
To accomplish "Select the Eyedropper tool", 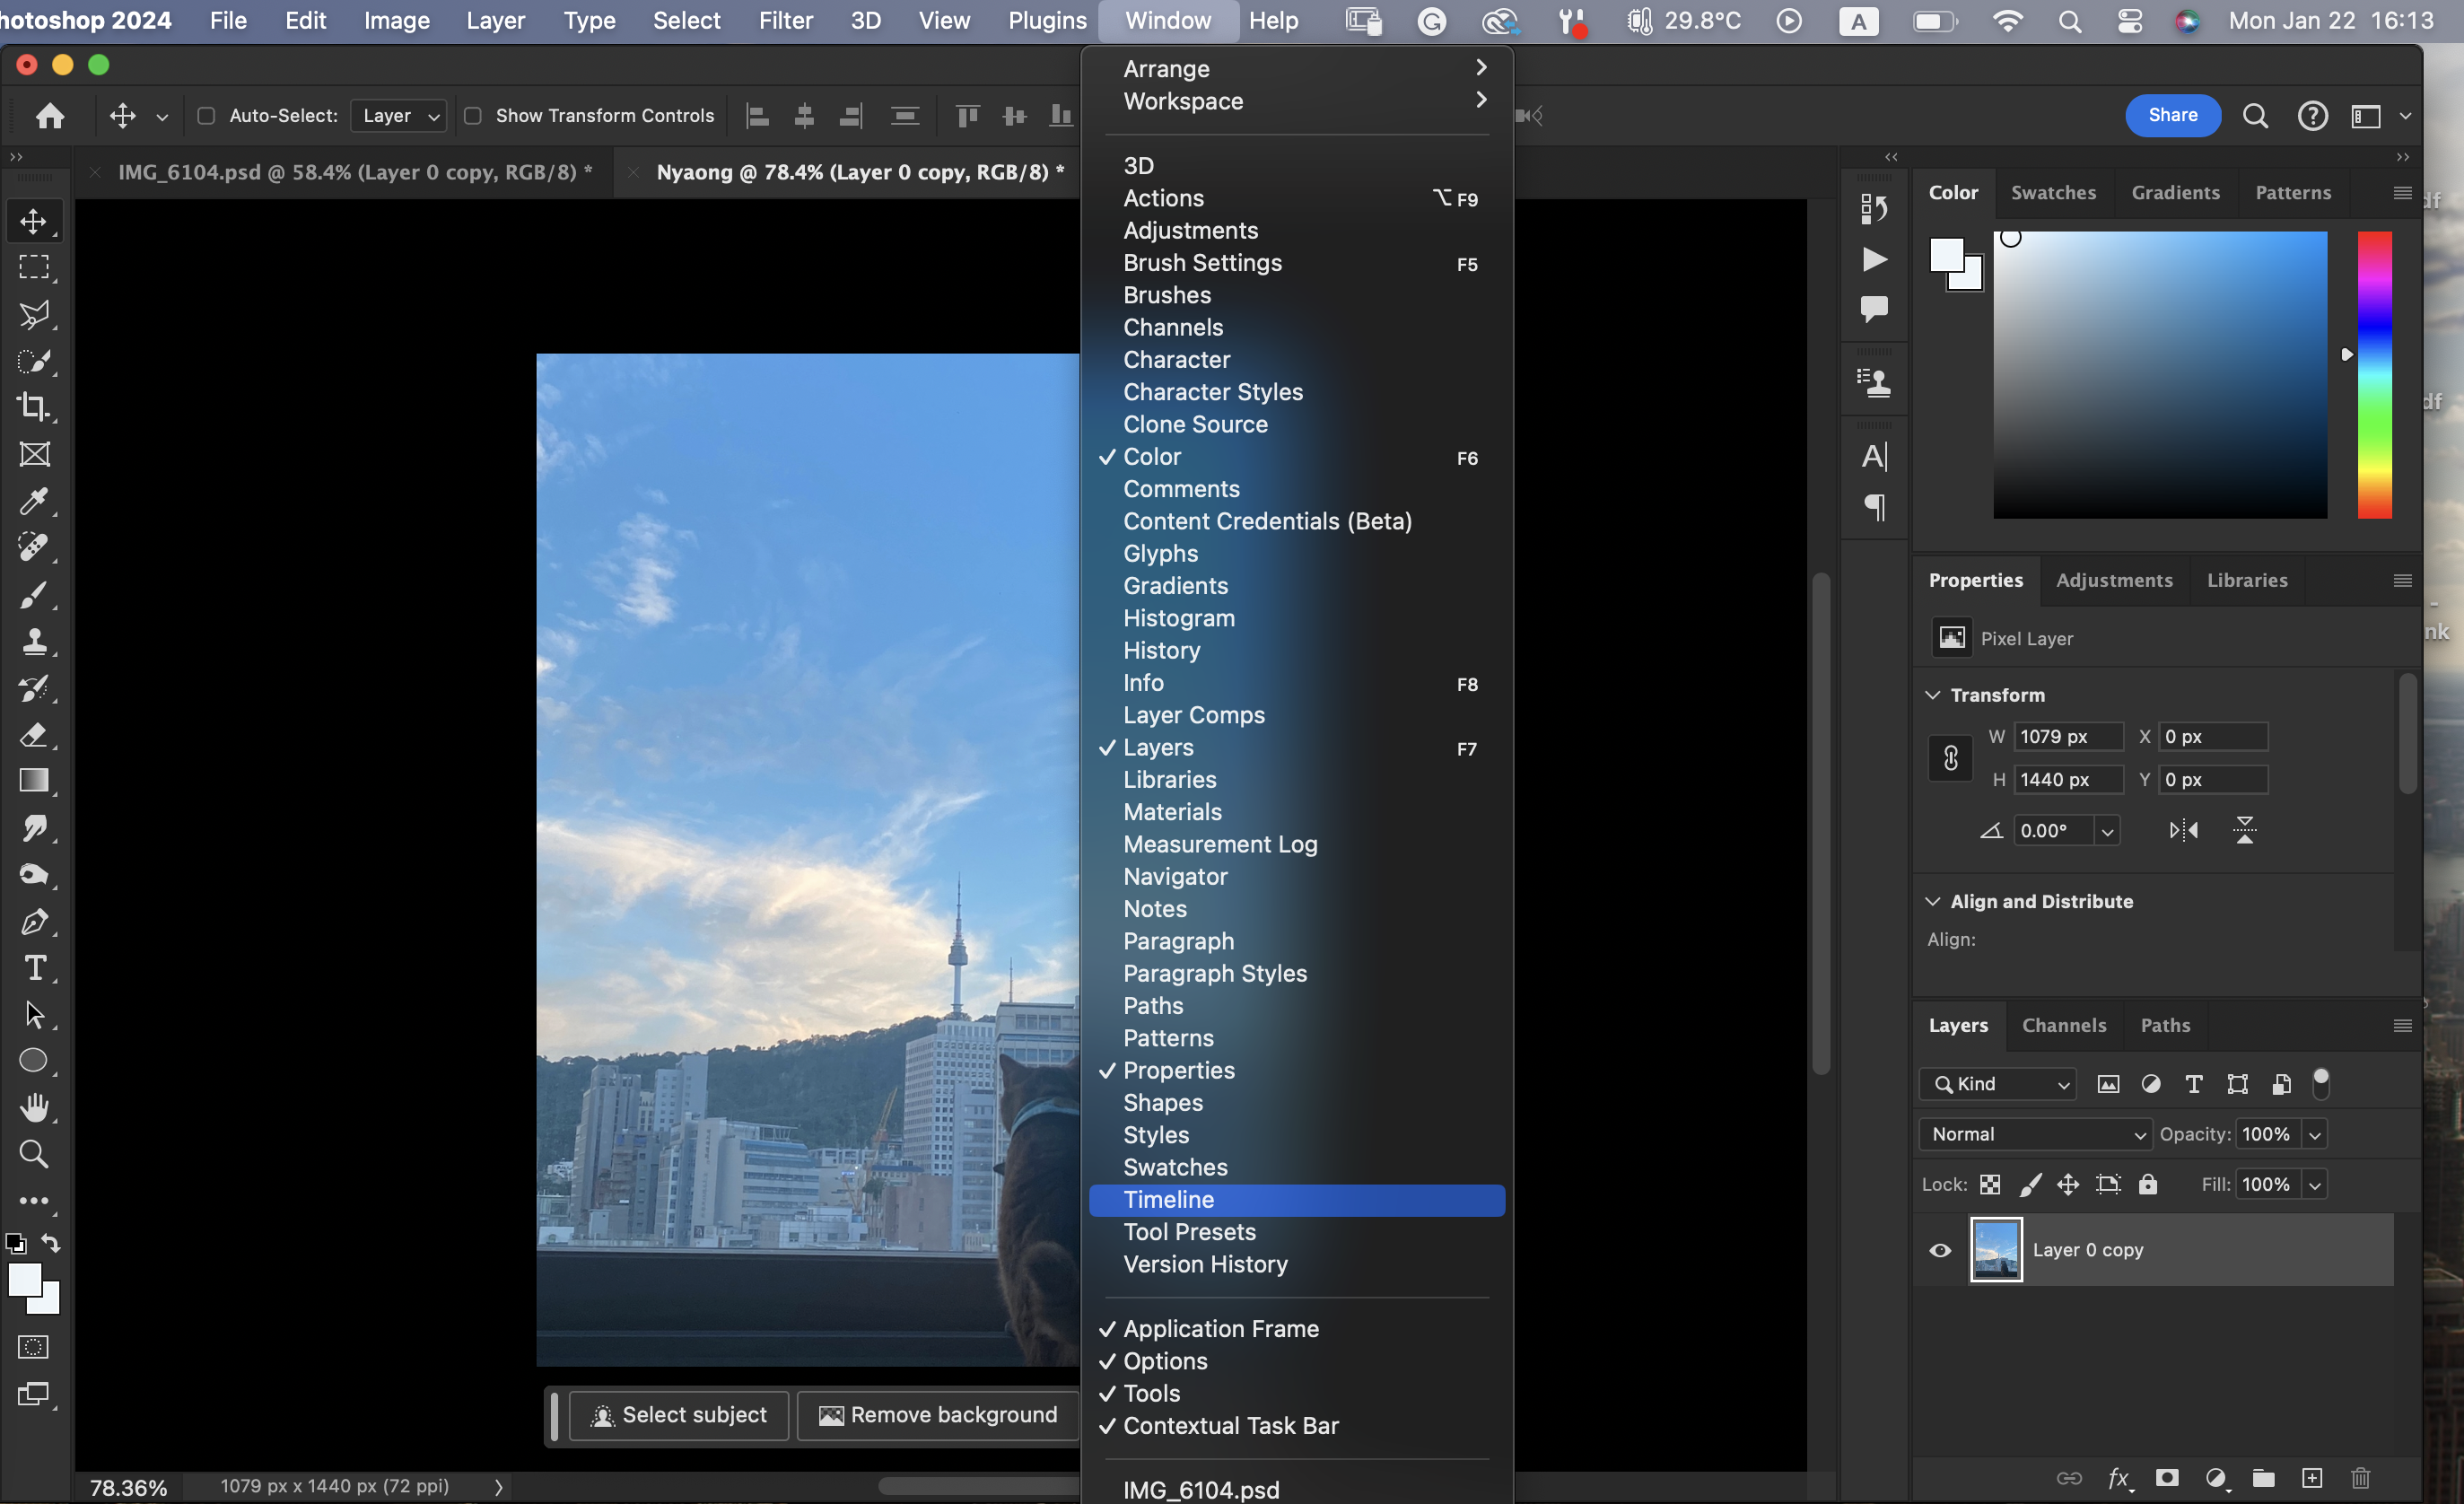I will (x=34, y=501).
